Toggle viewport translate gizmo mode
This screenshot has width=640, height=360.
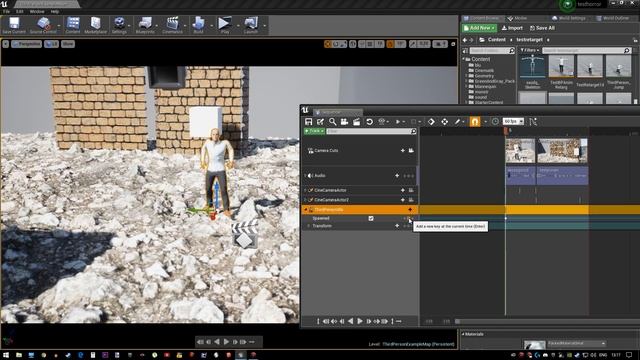pyautogui.click(x=327, y=44)
